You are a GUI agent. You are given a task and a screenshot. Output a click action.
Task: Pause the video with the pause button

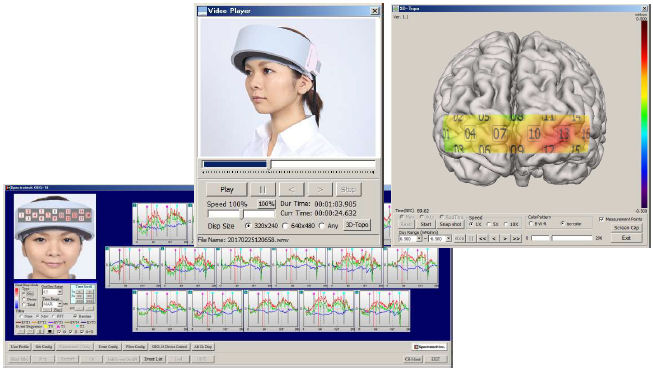(x=263, y=189)
